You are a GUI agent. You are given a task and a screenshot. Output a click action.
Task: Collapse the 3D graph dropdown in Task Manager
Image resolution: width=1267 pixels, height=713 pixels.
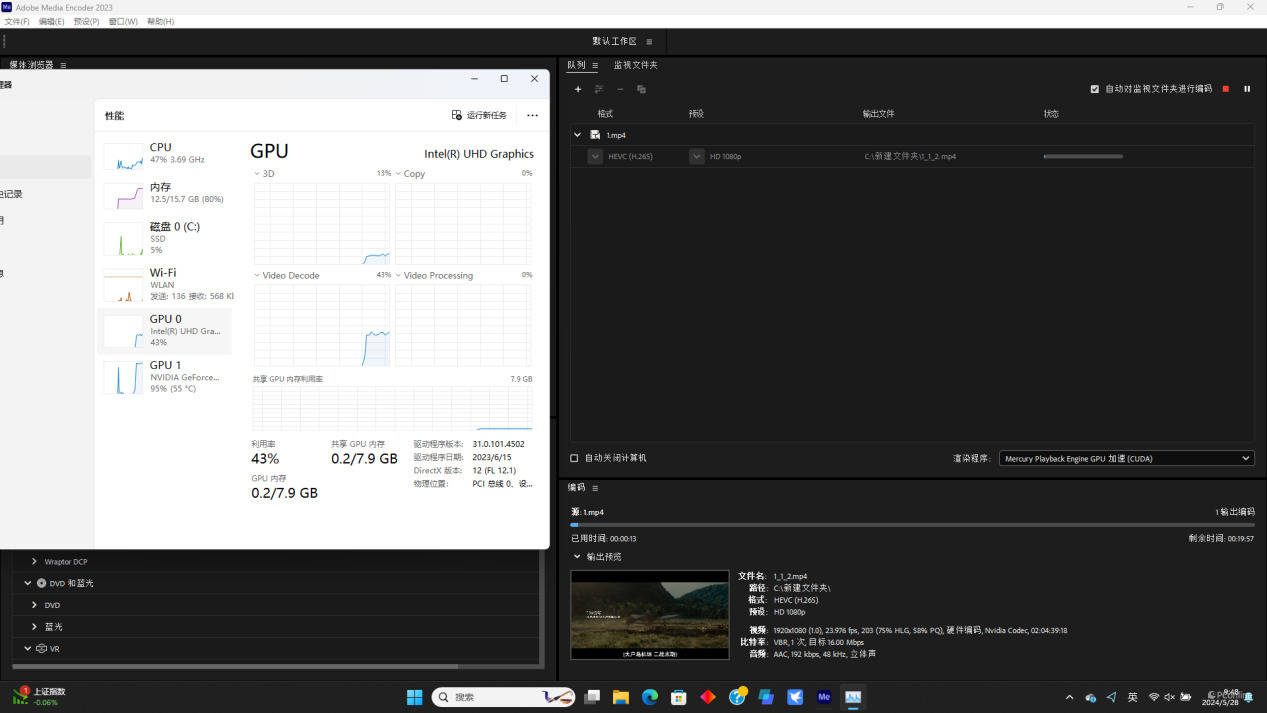tap(257, 174)
